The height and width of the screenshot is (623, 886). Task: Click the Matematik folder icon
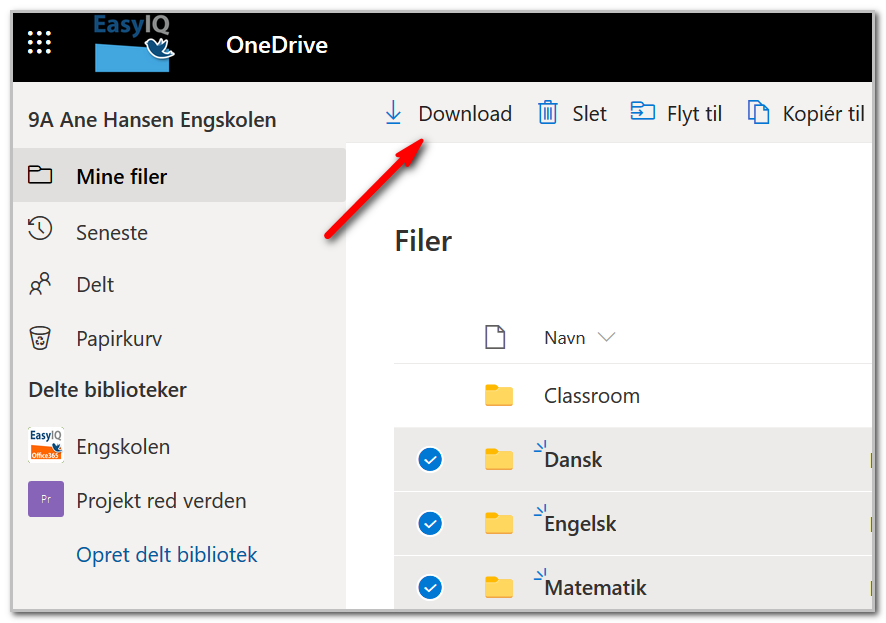pyautogui.click(x=499, y=587)
